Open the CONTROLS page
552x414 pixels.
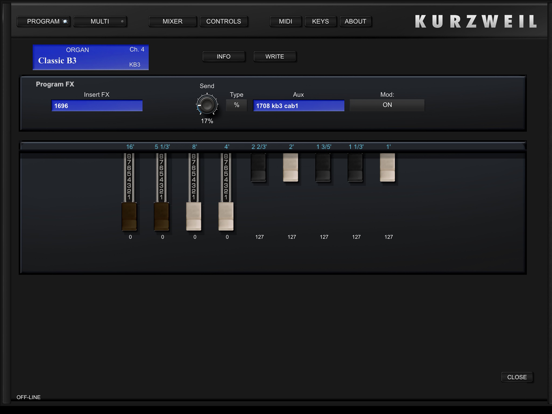tap(224, 21)
